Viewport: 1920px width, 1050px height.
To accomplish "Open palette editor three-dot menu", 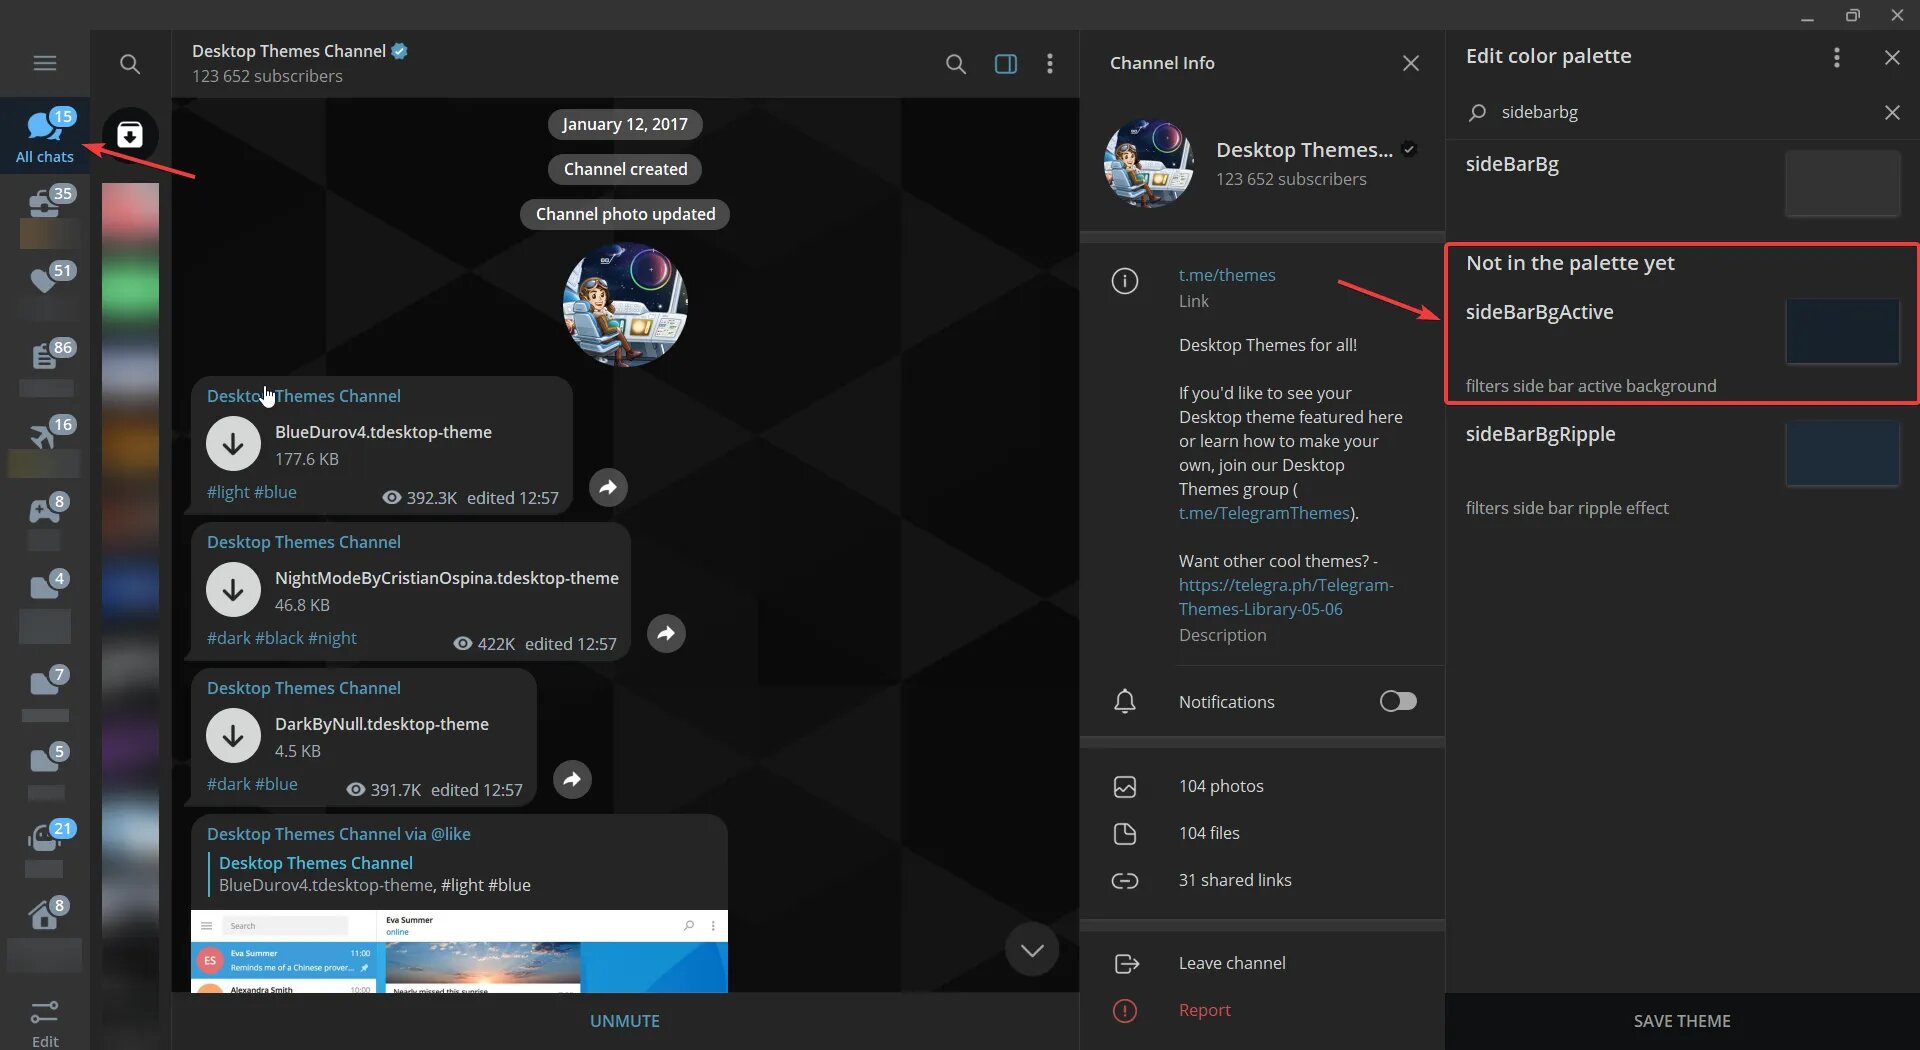I will [1836, 57].
